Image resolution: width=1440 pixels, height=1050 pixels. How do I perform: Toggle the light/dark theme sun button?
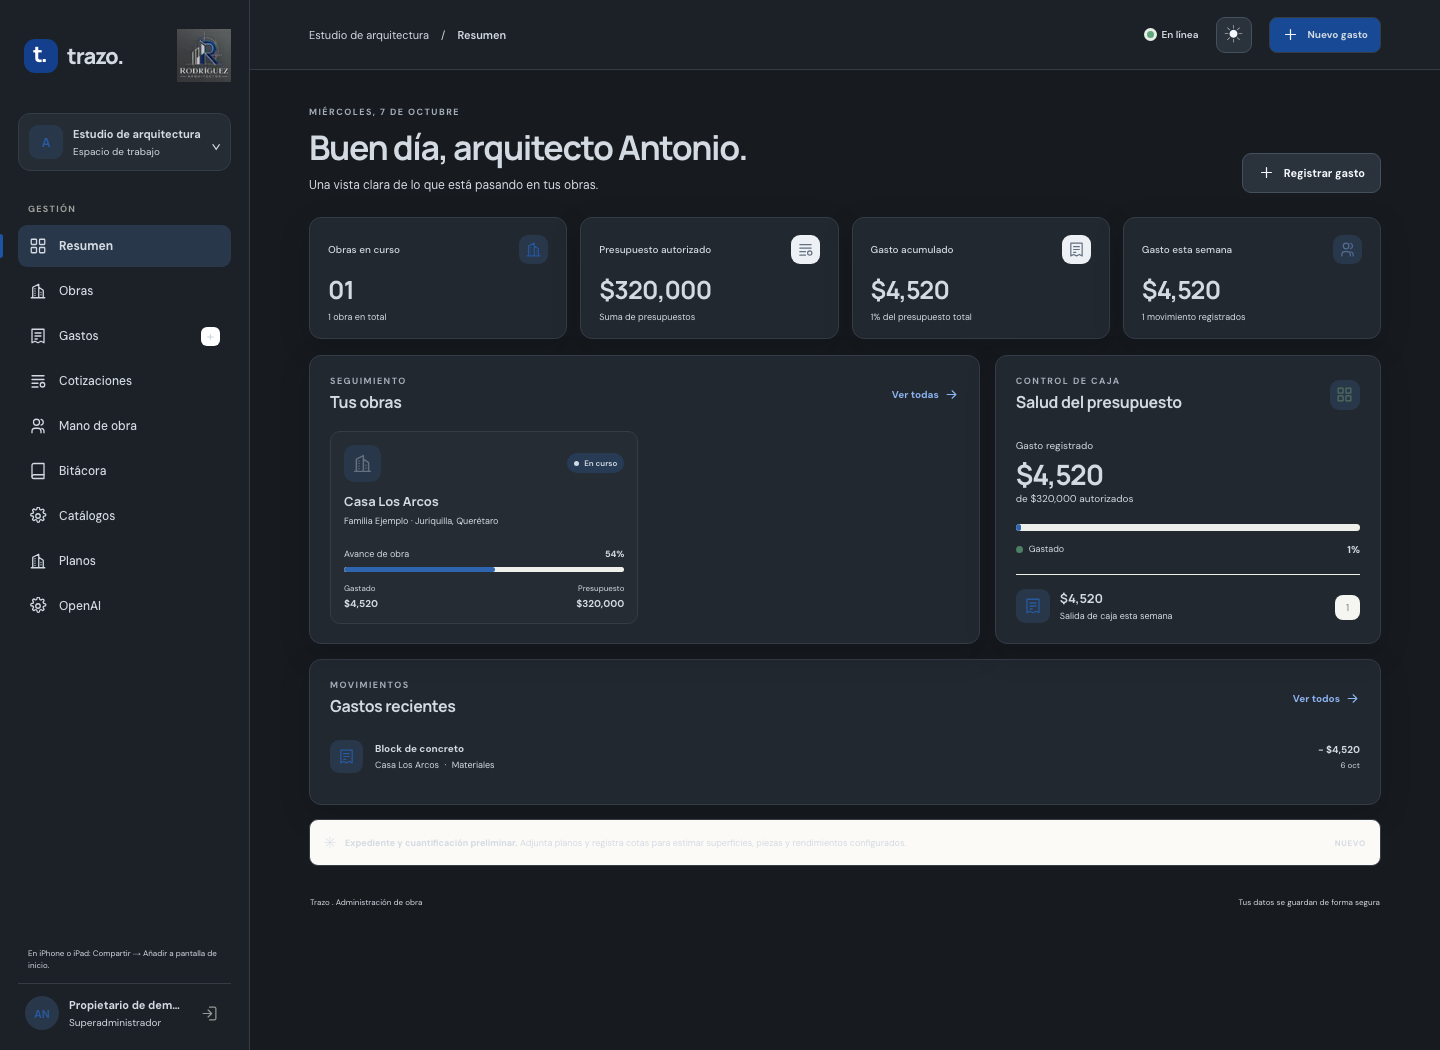[1233, 35]
